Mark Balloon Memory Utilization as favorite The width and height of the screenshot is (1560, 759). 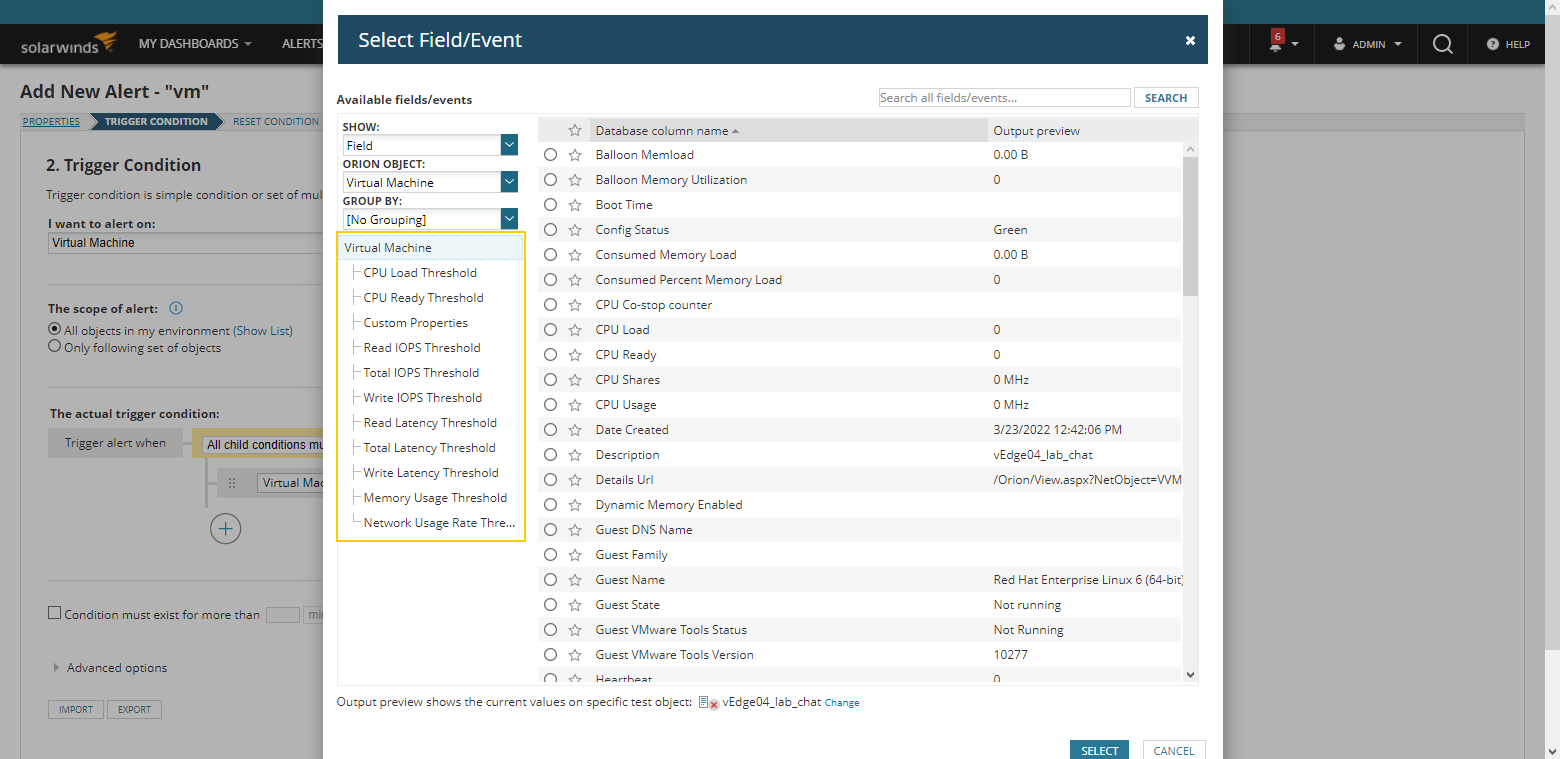[575, 180]
